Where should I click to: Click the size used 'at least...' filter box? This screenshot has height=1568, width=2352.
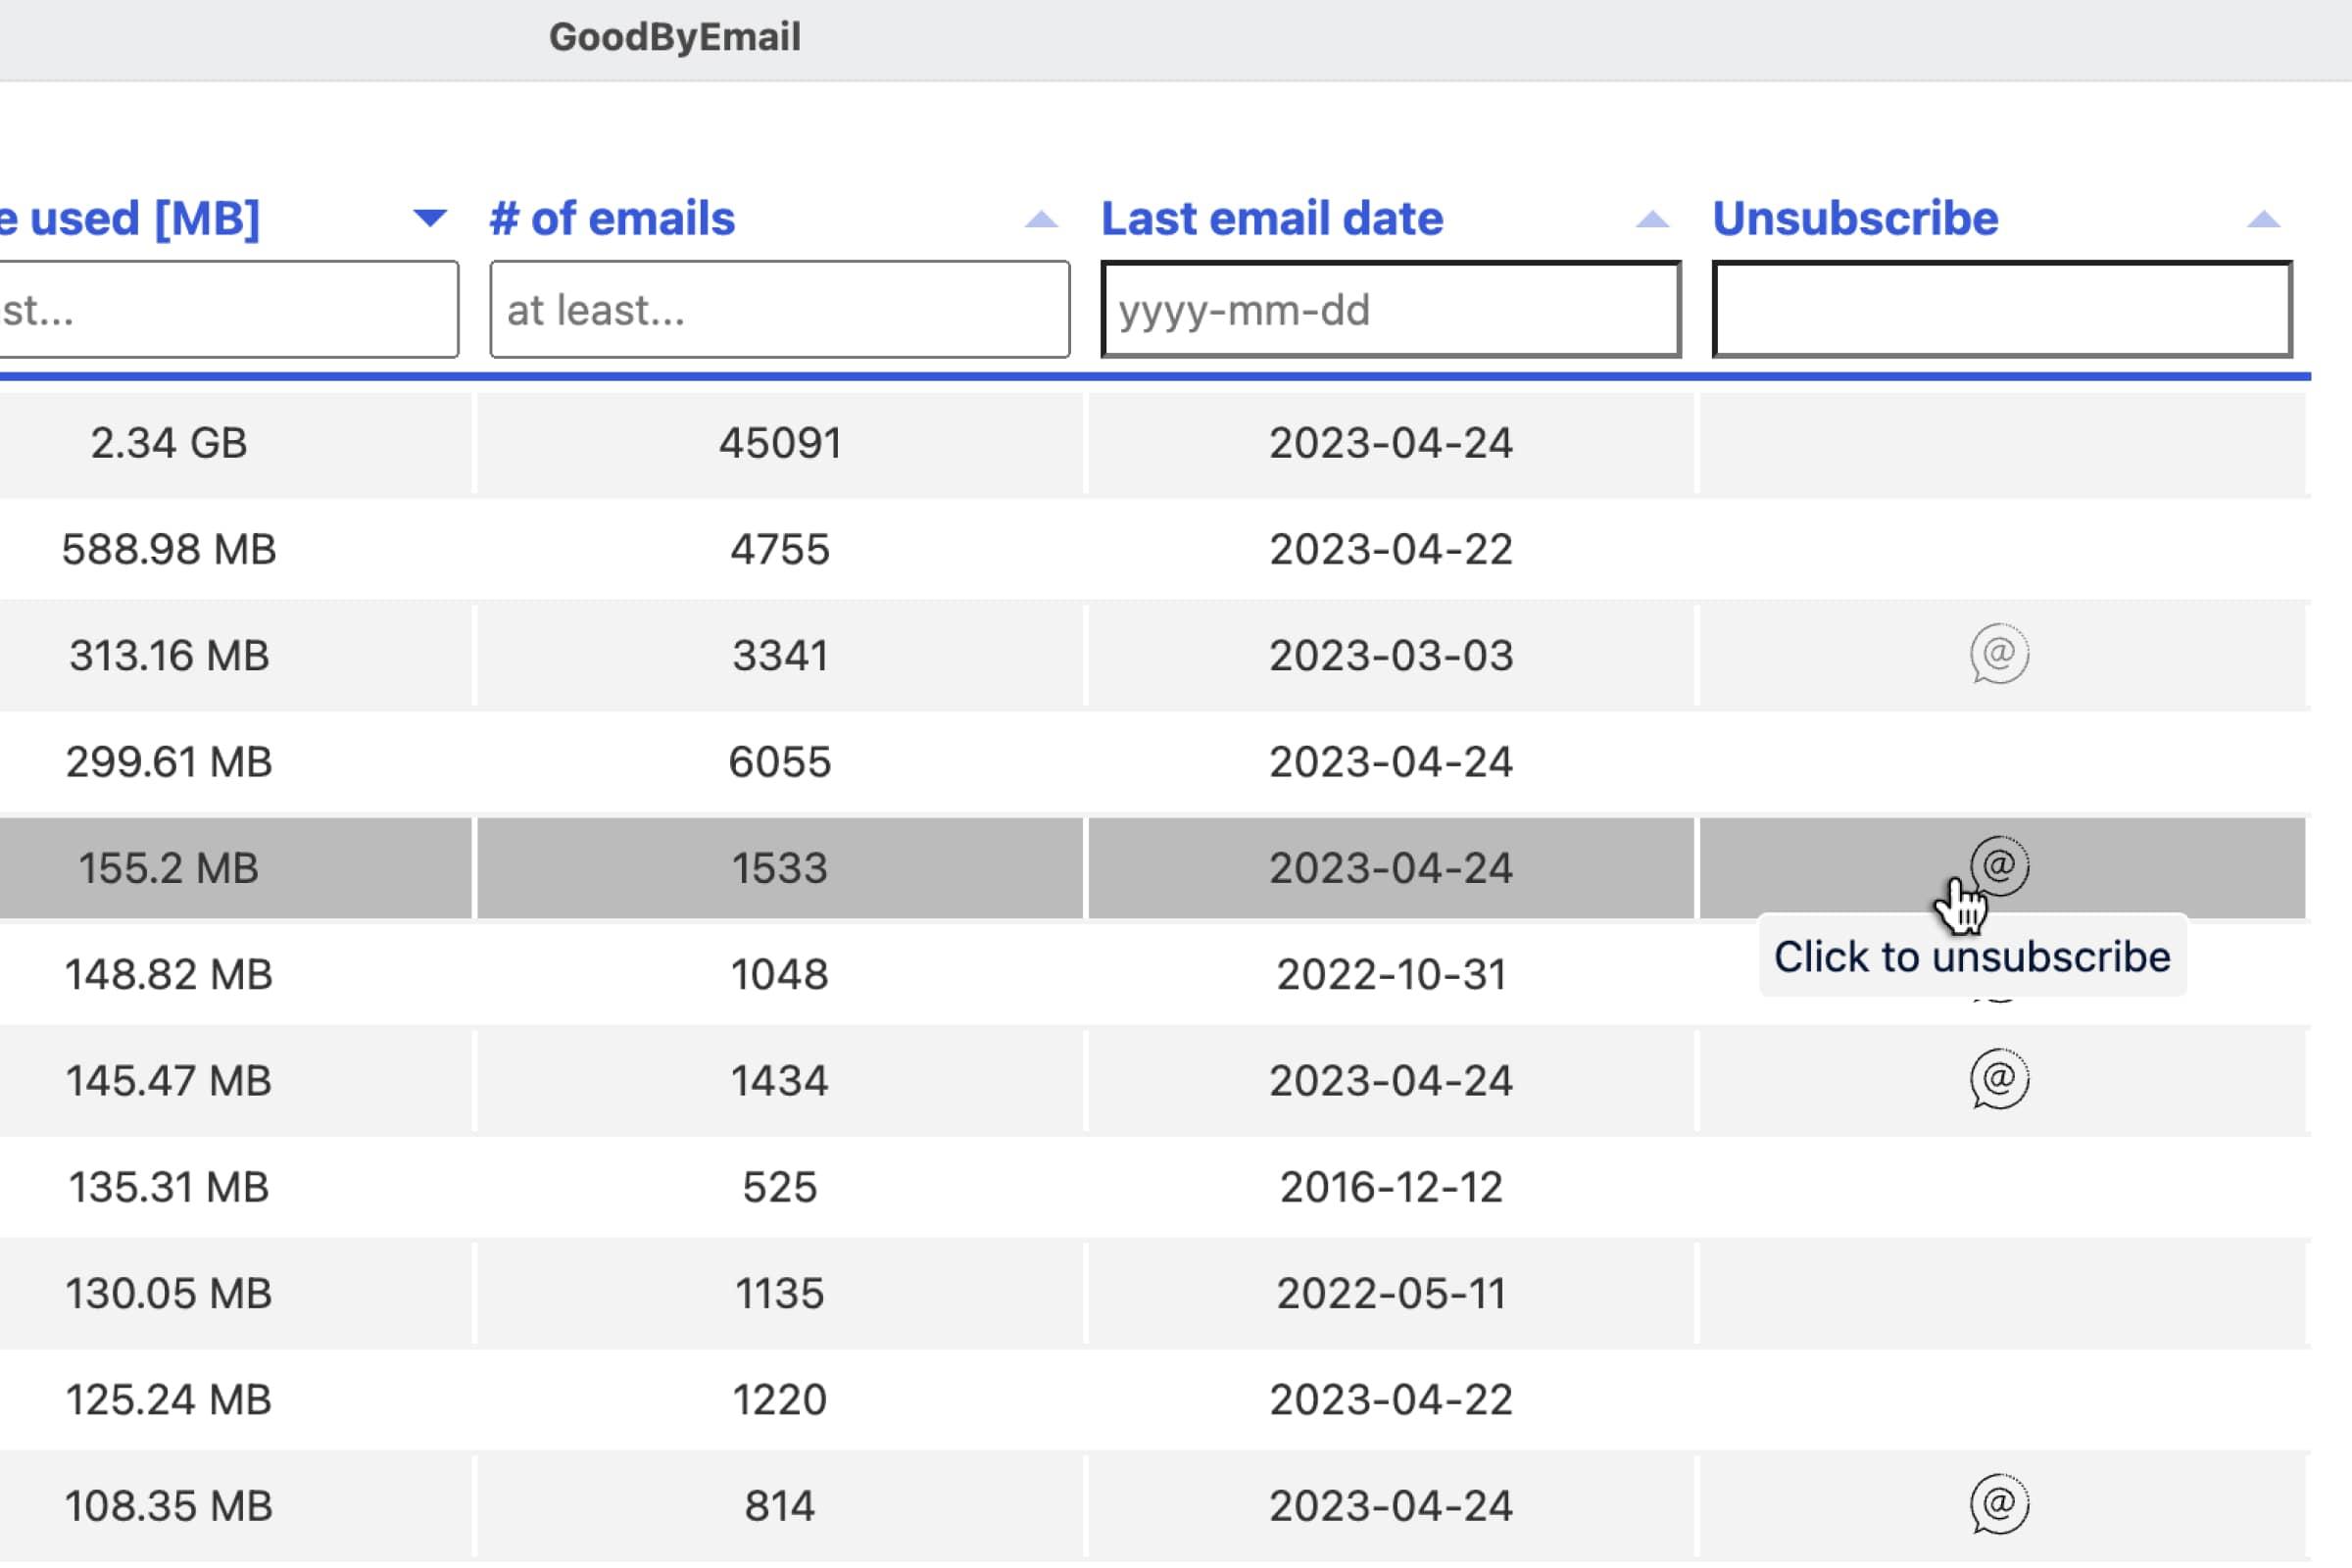tap(230, 310)
